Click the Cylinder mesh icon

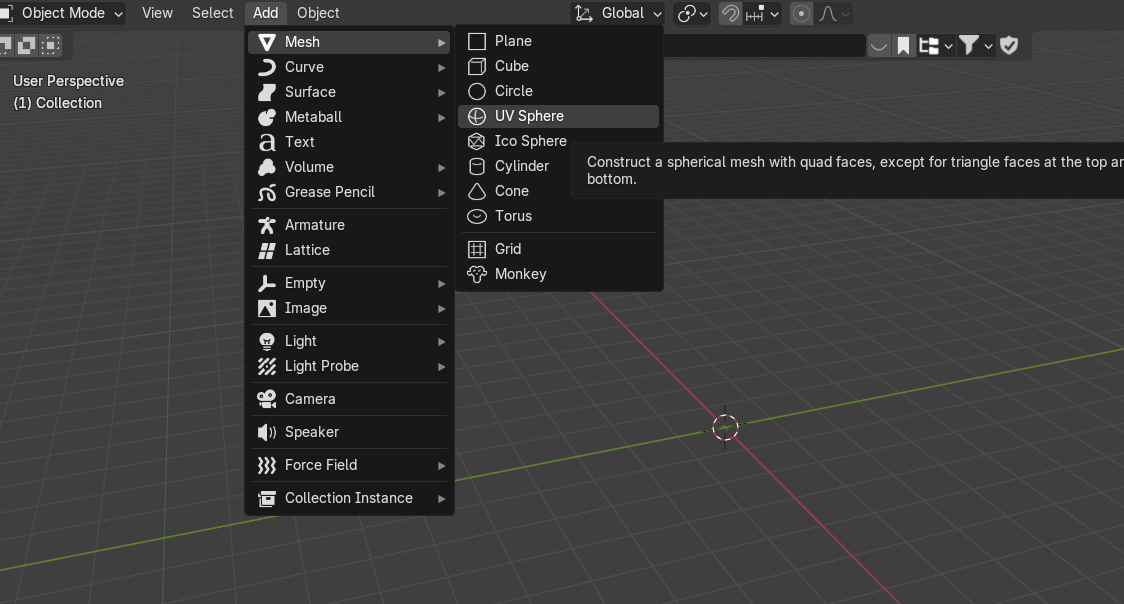point(477,166)
